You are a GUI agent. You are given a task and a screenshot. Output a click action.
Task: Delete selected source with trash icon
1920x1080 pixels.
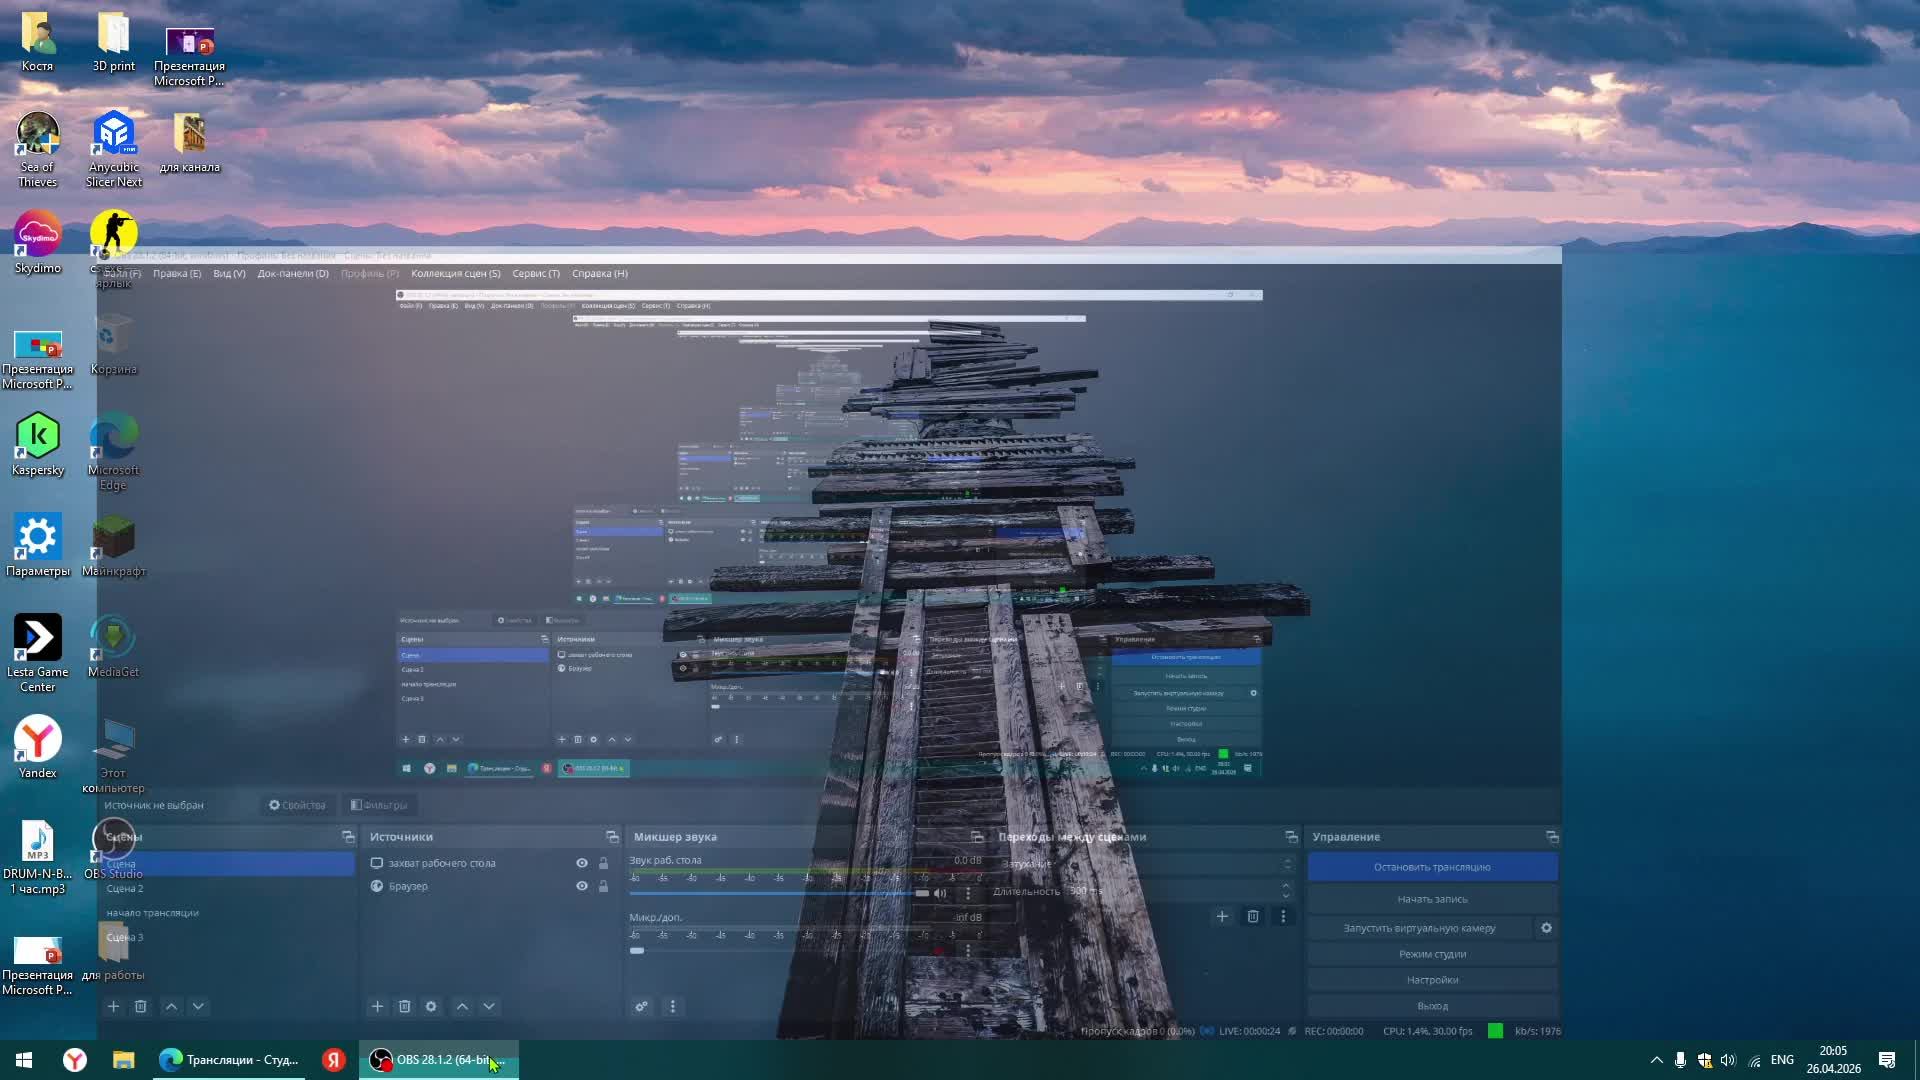(404, 1006)
